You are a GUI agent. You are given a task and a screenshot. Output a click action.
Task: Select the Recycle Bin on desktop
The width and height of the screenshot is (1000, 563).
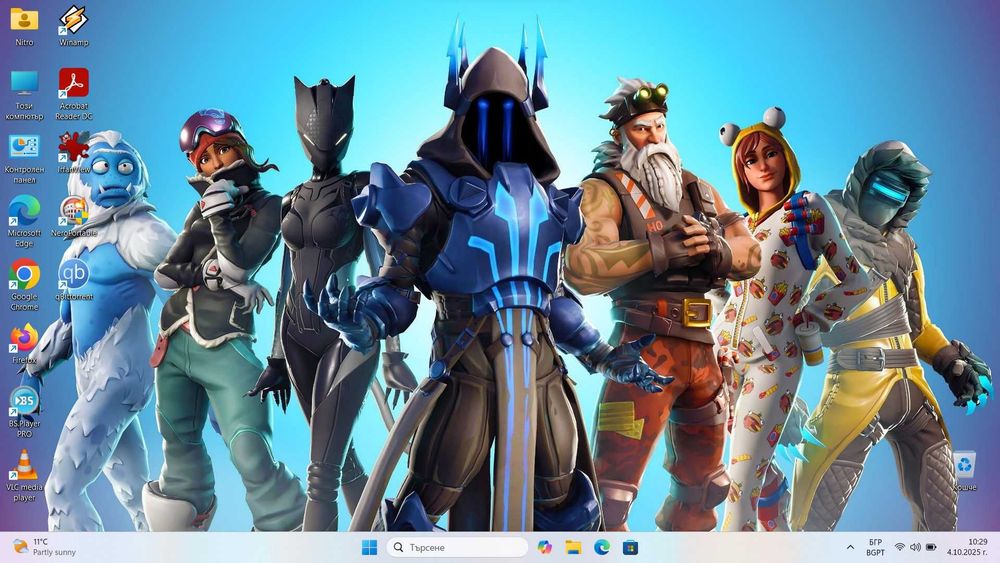[x=964, y=471]
